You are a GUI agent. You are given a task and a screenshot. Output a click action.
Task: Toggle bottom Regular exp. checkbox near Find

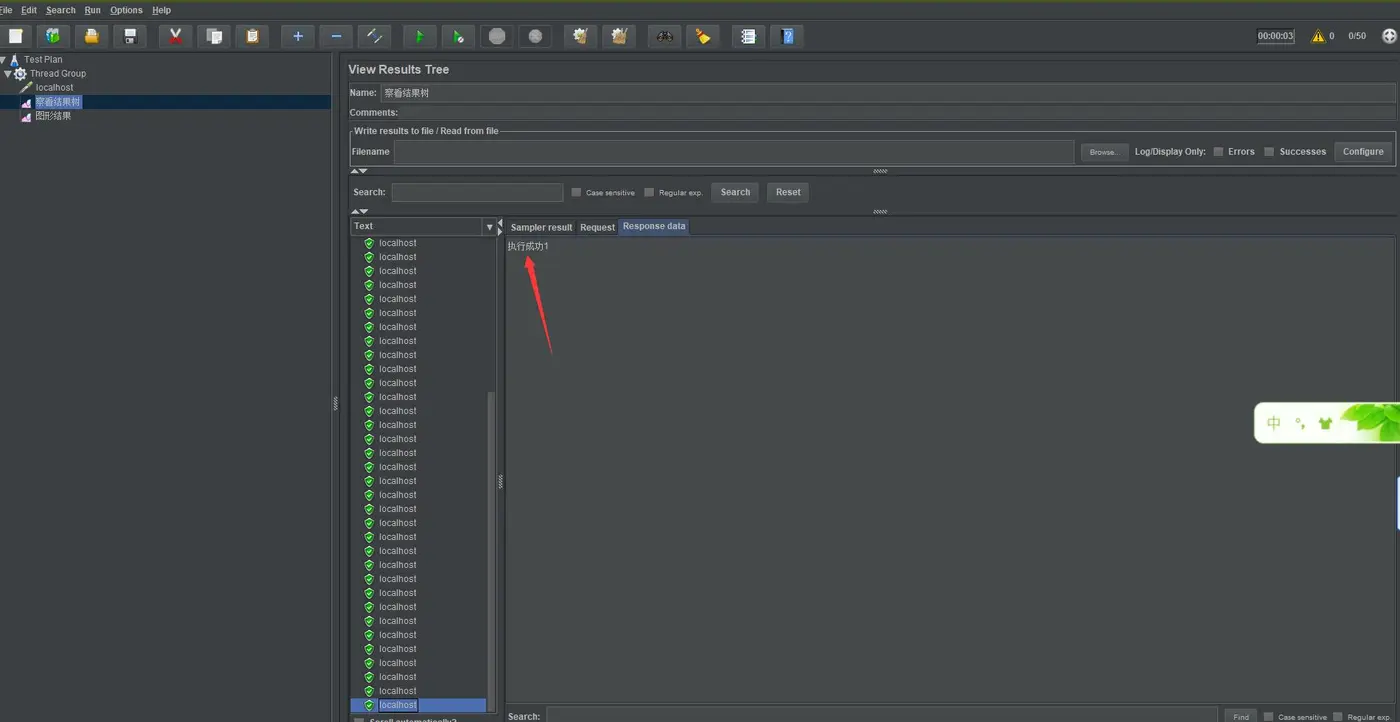1337,716
